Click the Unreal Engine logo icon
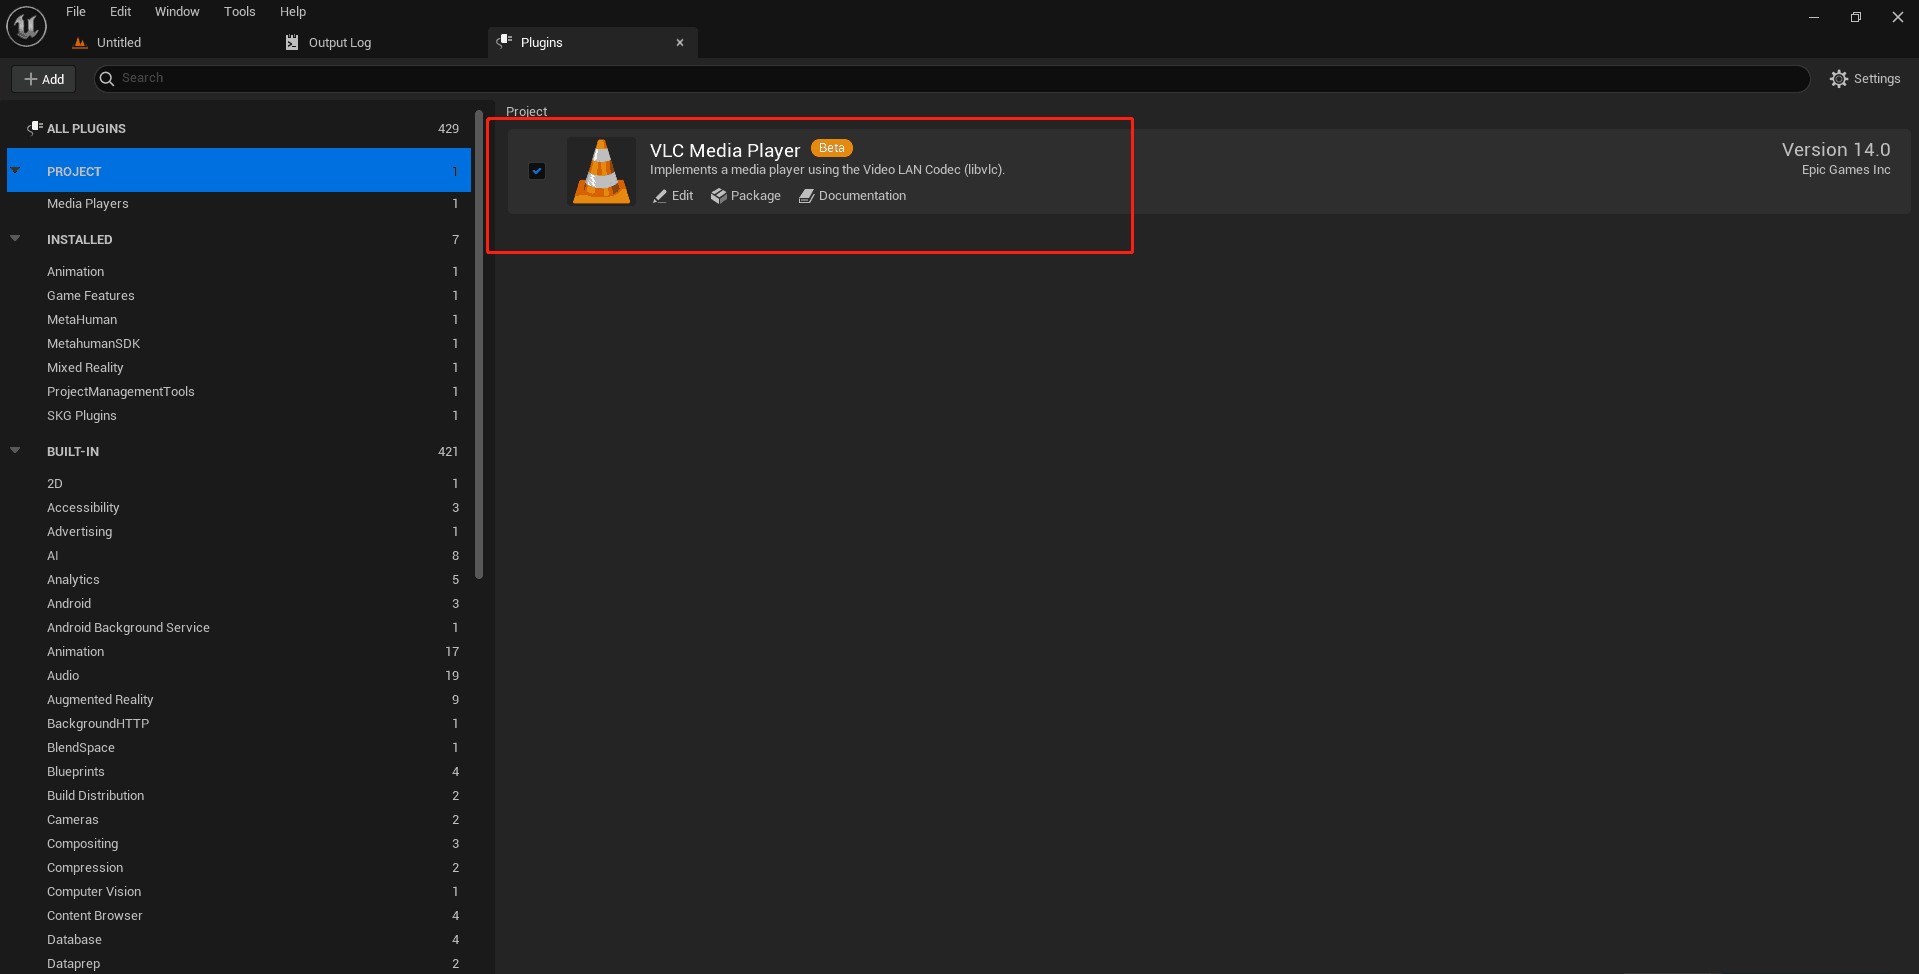 pyautogui.click(x=26, y=26)
